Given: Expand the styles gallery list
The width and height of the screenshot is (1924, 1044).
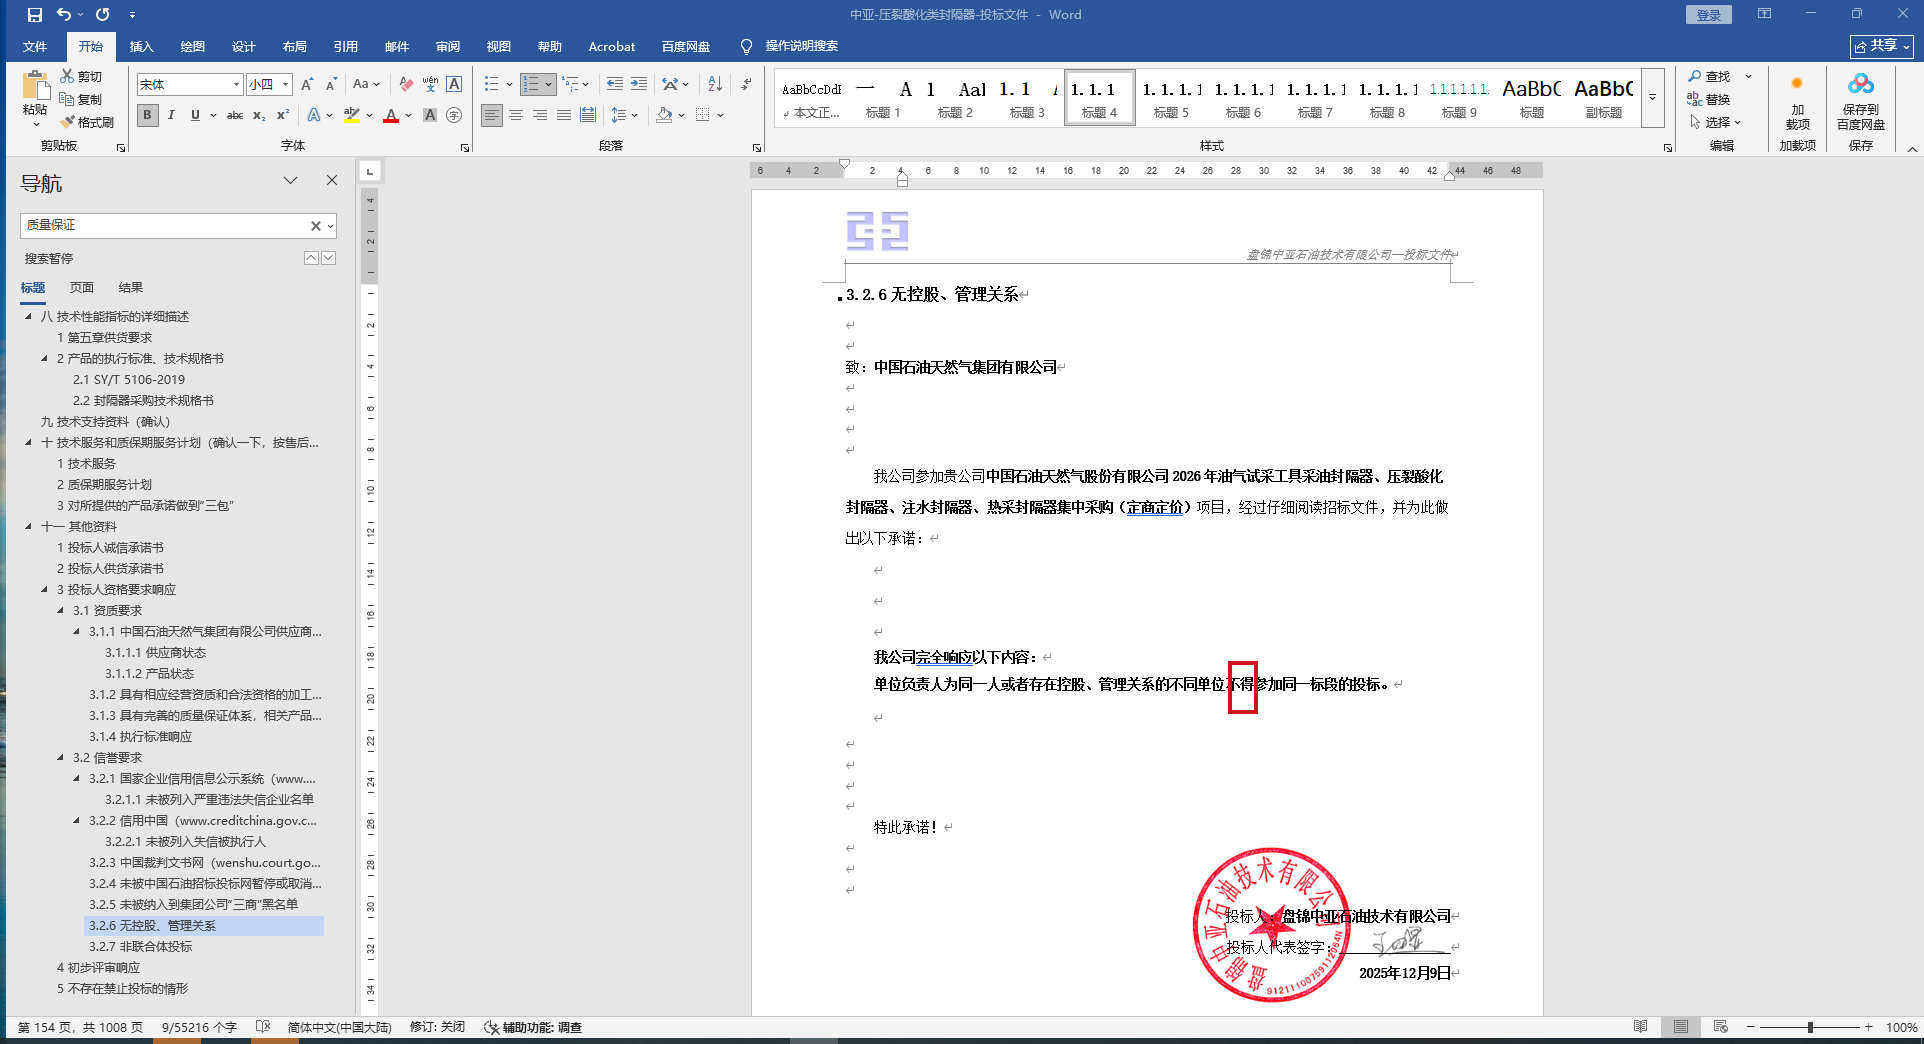Looking at the screenshot, I should [x=1652, y=98].
